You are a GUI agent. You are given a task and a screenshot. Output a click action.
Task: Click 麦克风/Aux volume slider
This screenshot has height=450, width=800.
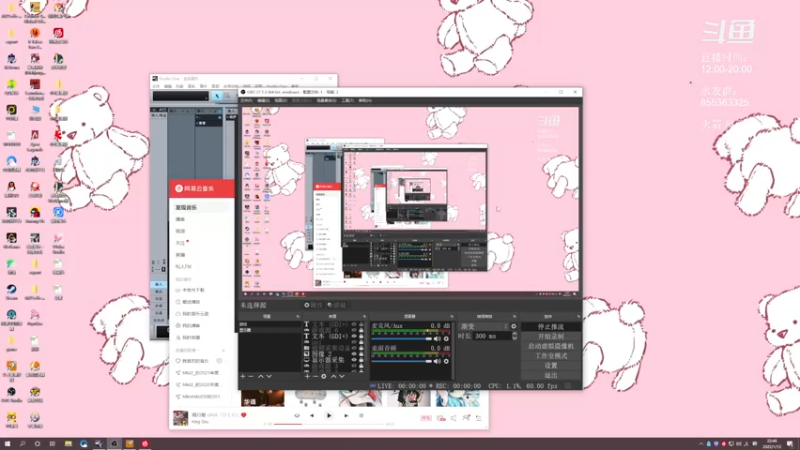tap(402, 339)
